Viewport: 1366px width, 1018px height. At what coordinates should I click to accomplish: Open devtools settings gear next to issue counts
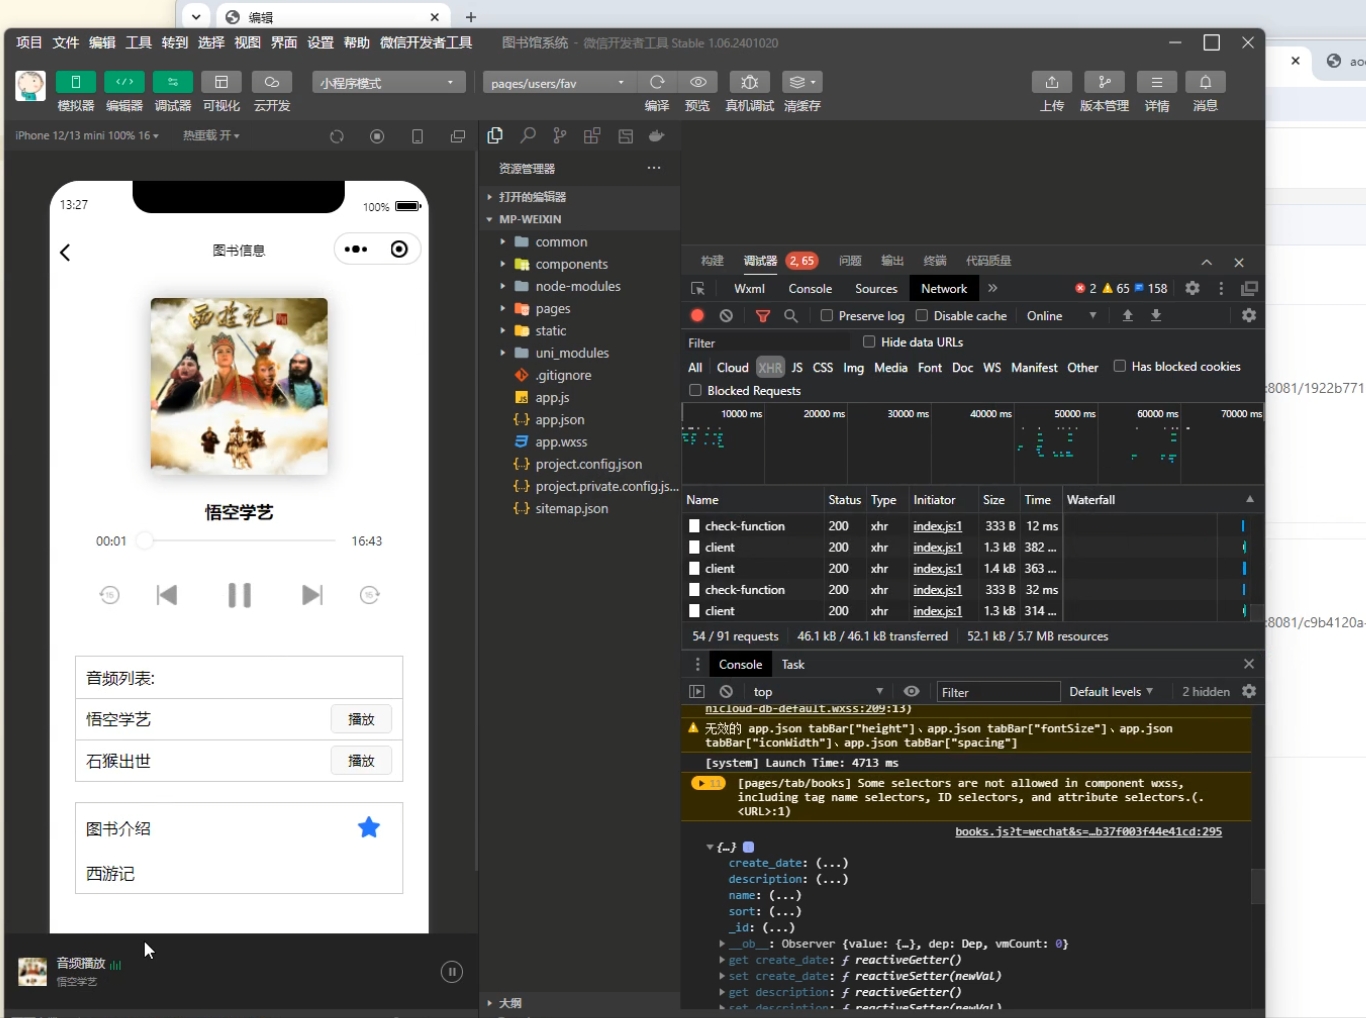pyautogui.click(x=1192, y=288)
